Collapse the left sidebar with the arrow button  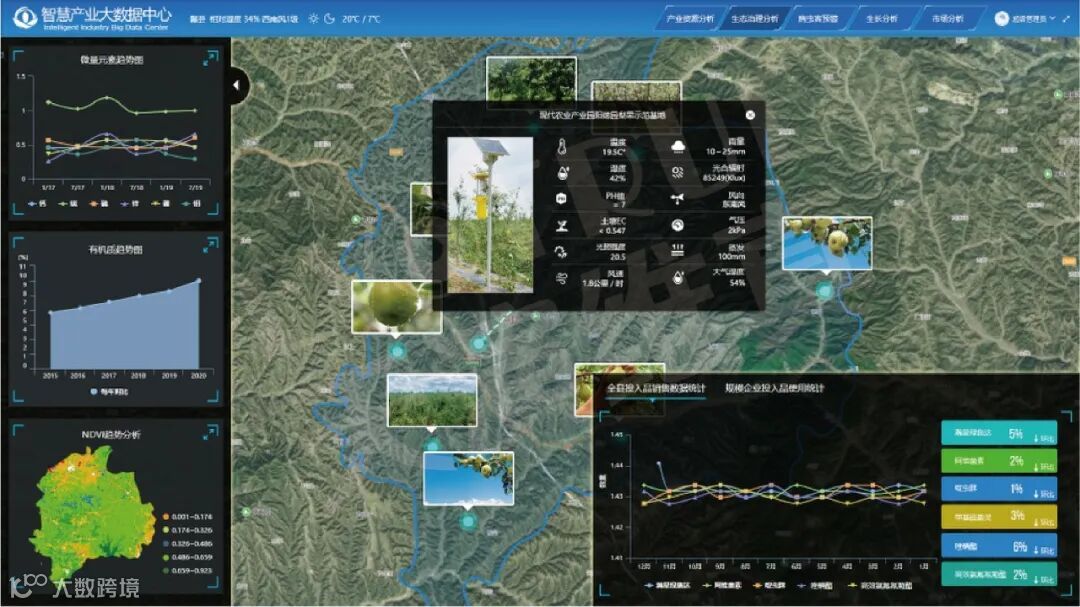pyautogui.click(x=238, y=85)
